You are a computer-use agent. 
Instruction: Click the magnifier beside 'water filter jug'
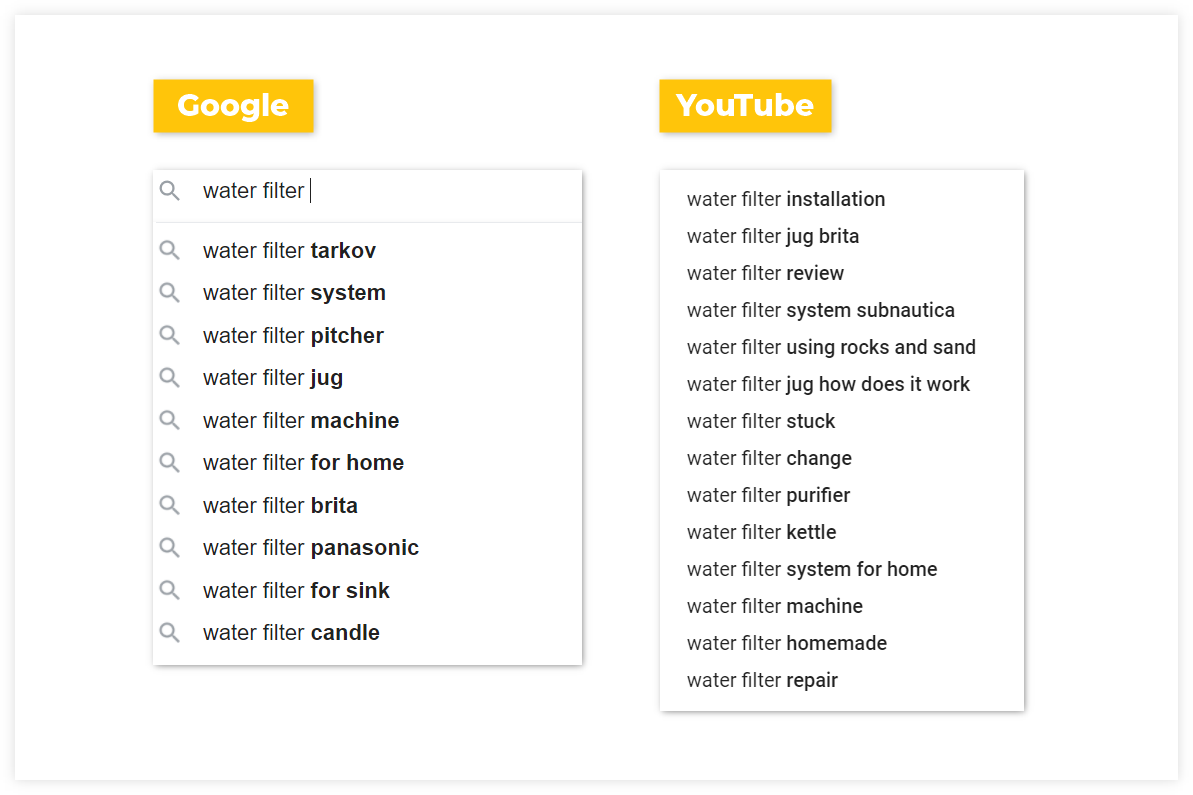pos(170,378)
